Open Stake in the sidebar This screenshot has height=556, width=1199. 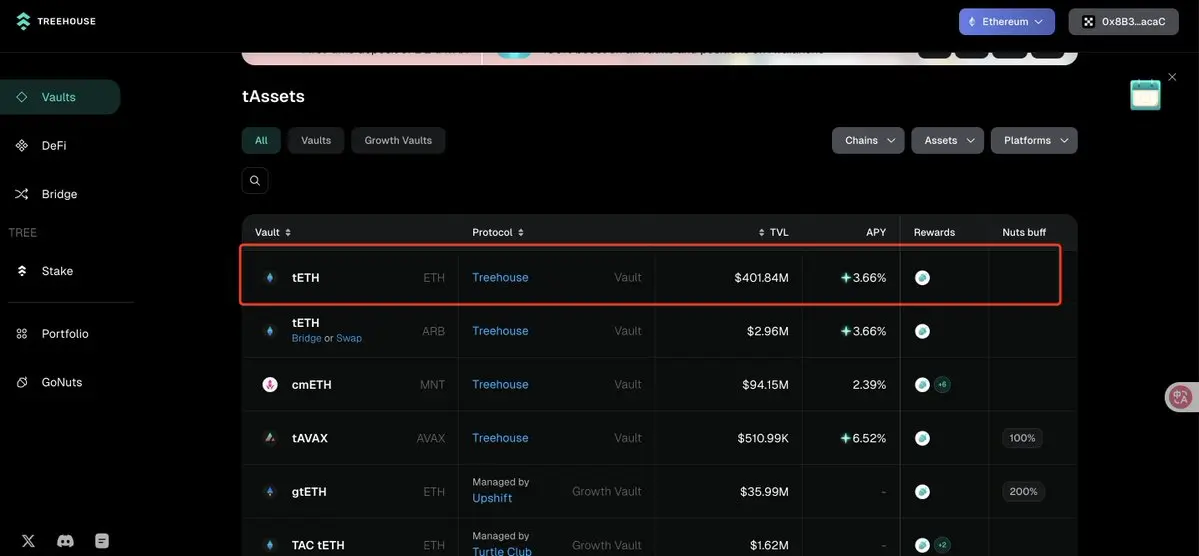57,271
